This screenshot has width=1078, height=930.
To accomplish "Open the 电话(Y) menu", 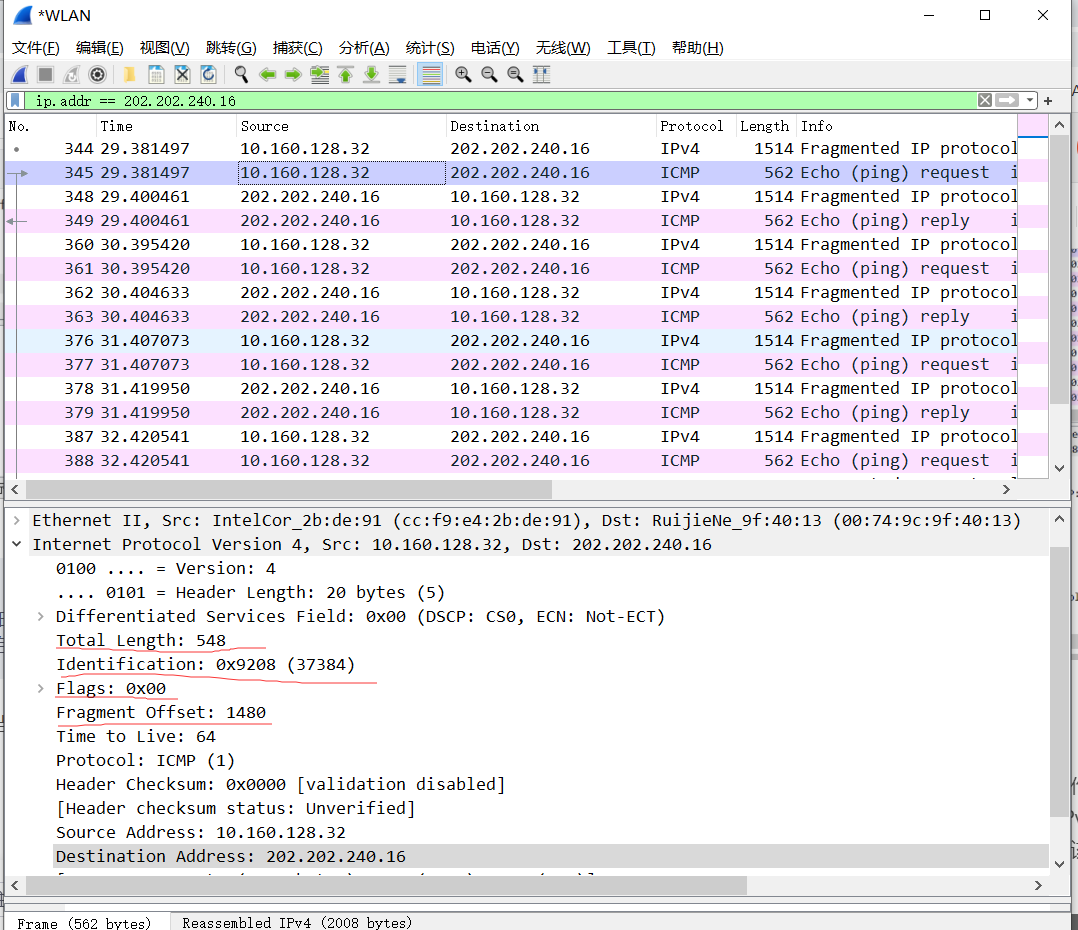I will tap(495, 48).
